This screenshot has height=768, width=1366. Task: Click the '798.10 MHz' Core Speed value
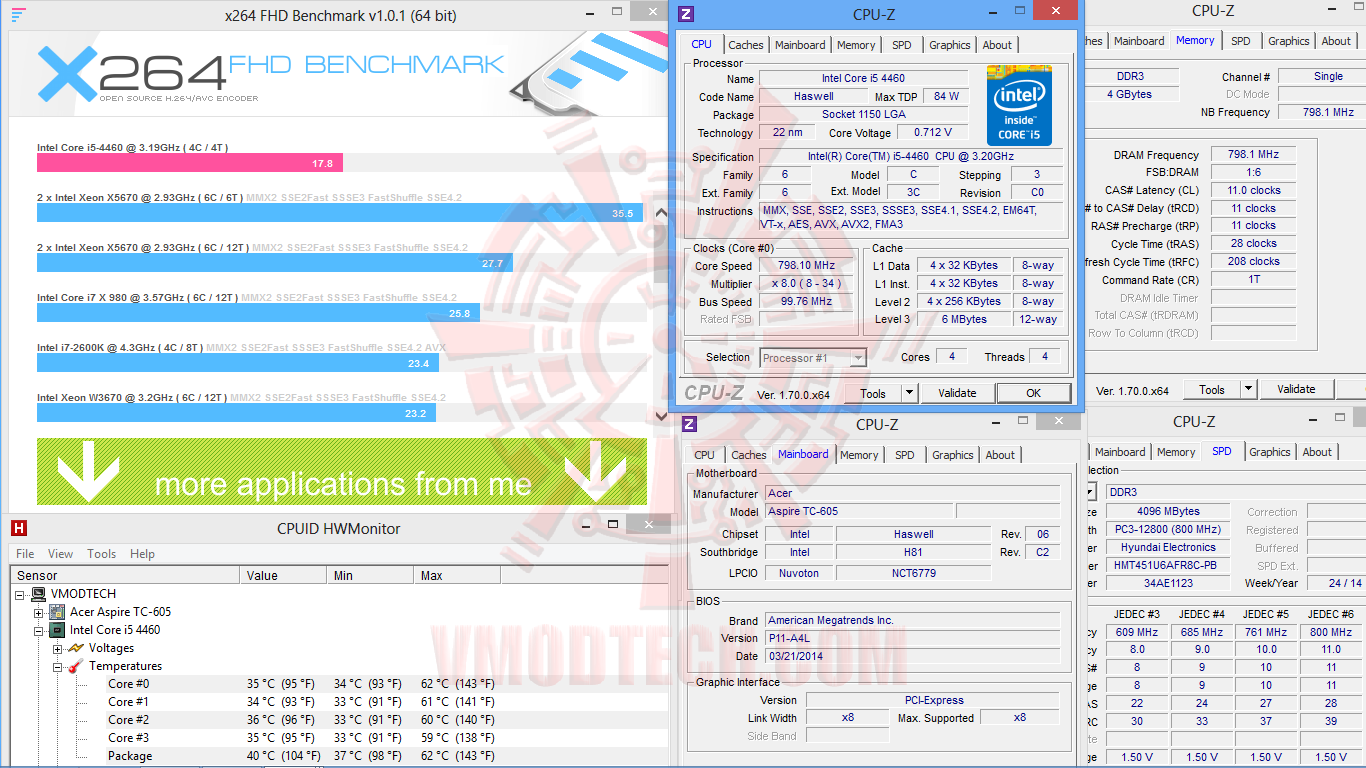click(807, 265)
